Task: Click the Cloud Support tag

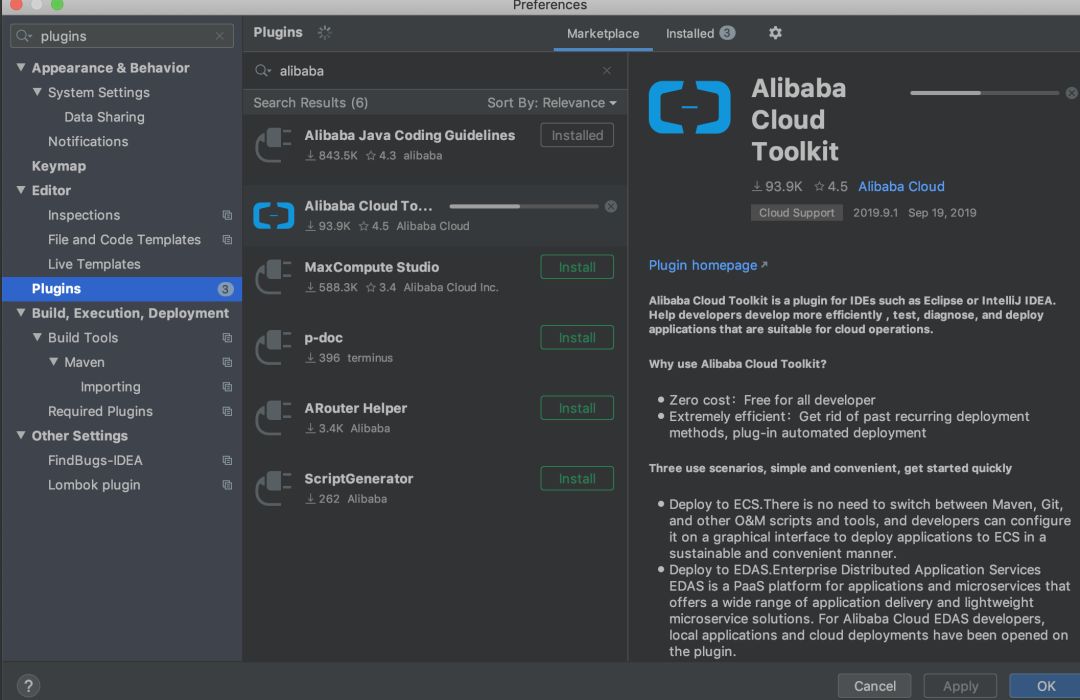Action: point(796,213)
